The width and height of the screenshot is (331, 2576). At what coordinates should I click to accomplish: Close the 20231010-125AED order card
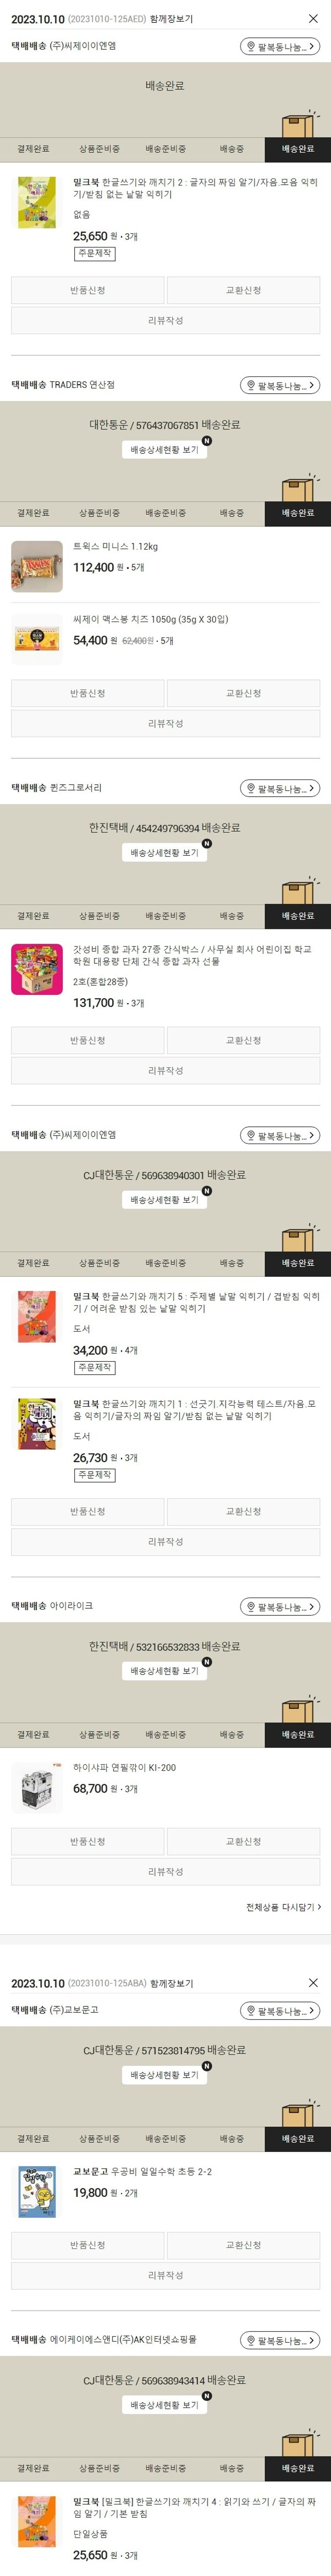(313, 19)
